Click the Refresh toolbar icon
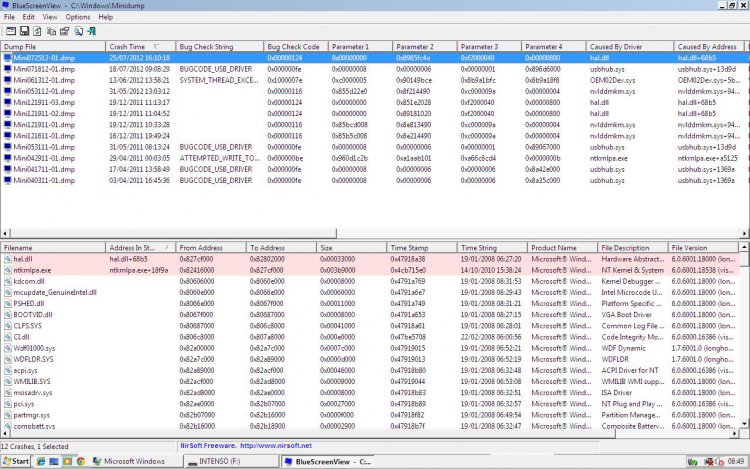The height and width of the screenshot is (469, 750). [37, 31]
